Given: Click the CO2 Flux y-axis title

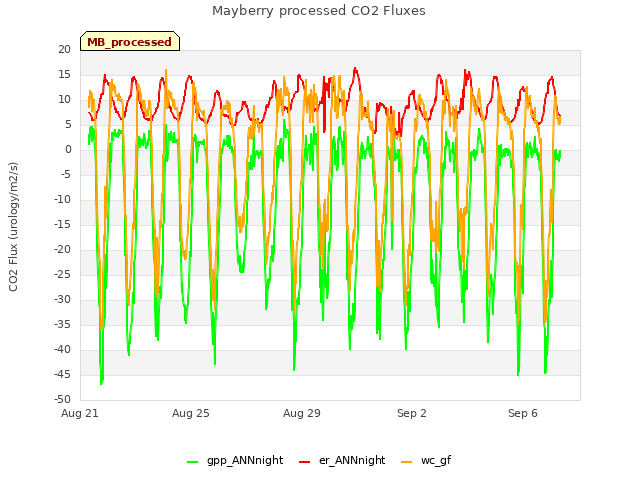Looking at the screenshot, I should [13, 227].
